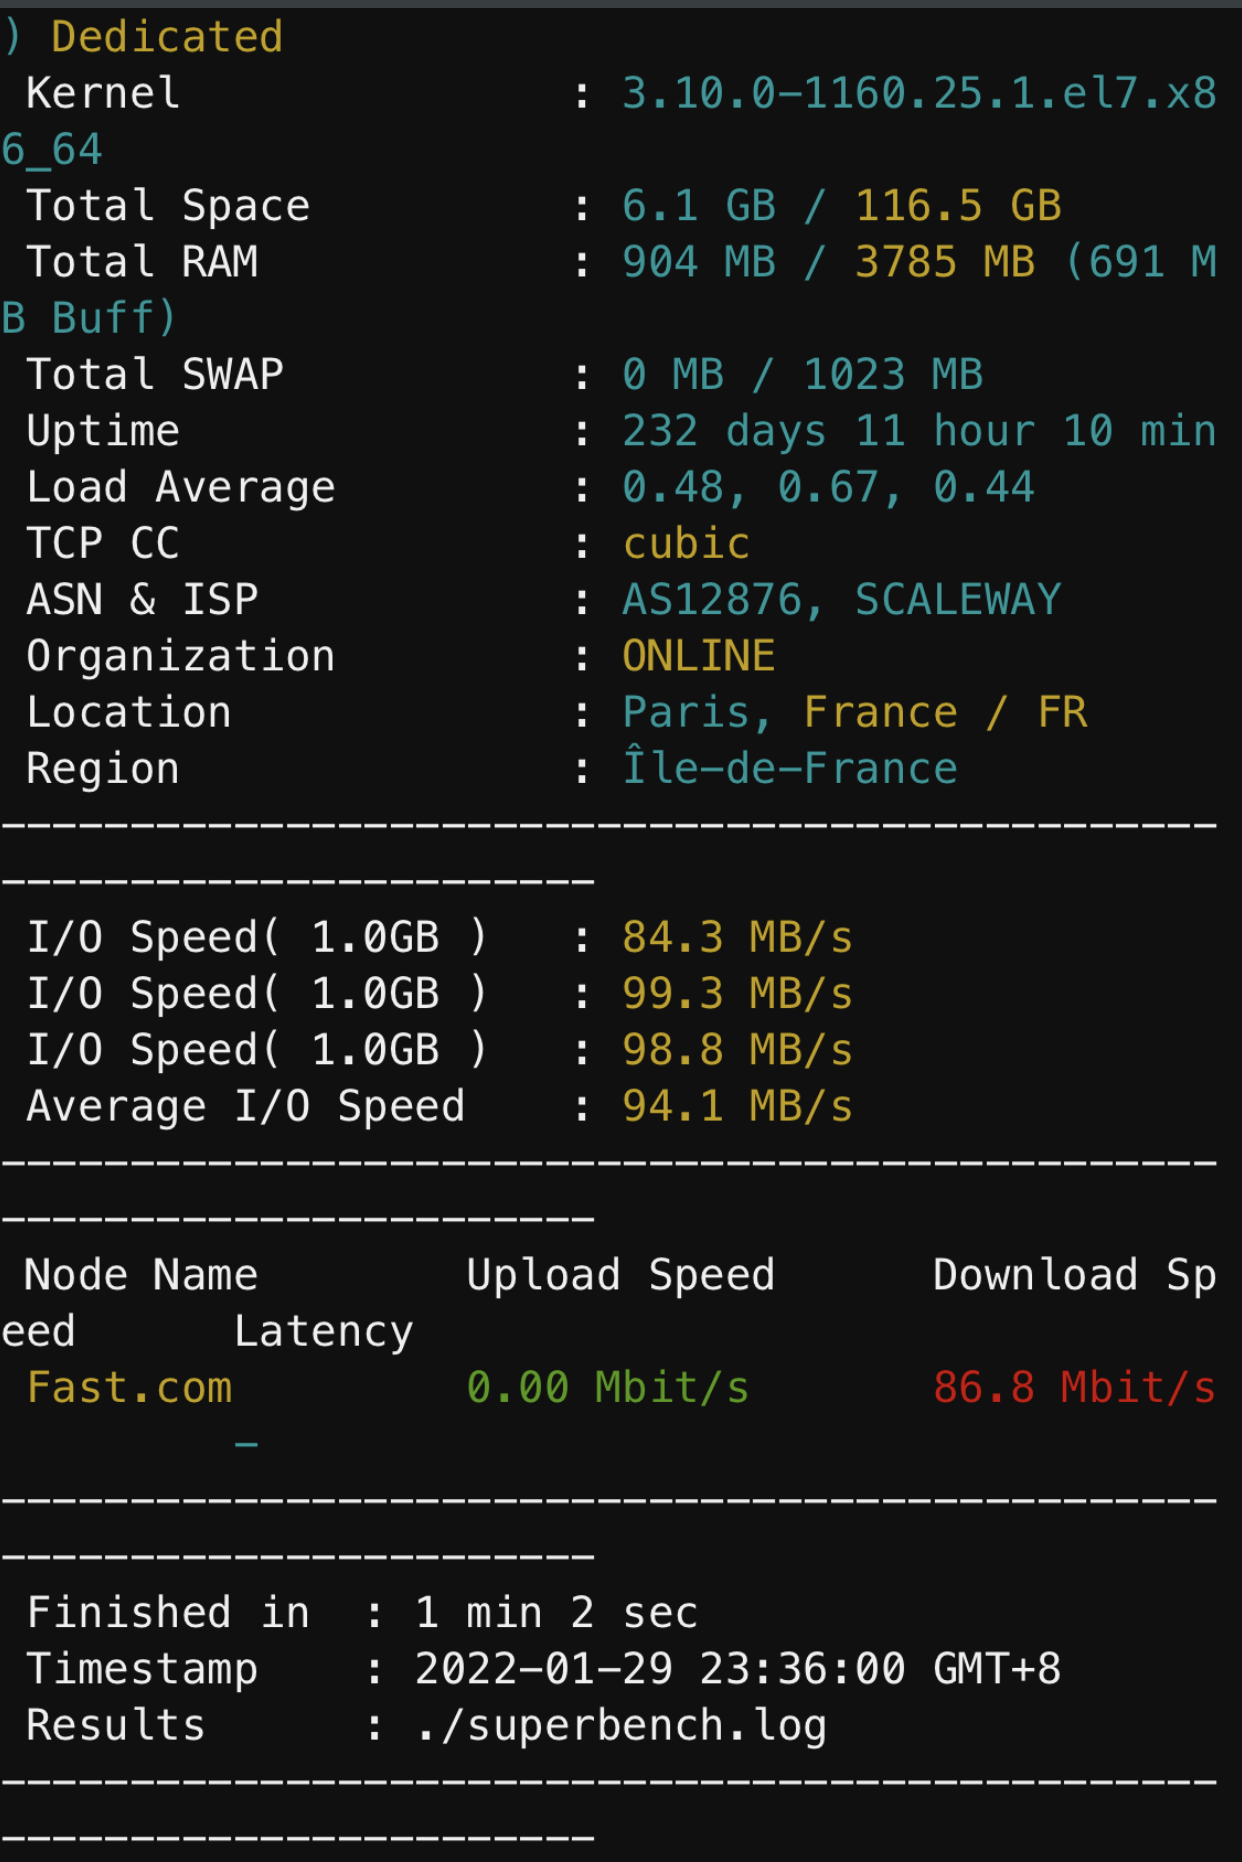
Task: Select the Total Space value 116.5 GB
Action: pos(958,206)
